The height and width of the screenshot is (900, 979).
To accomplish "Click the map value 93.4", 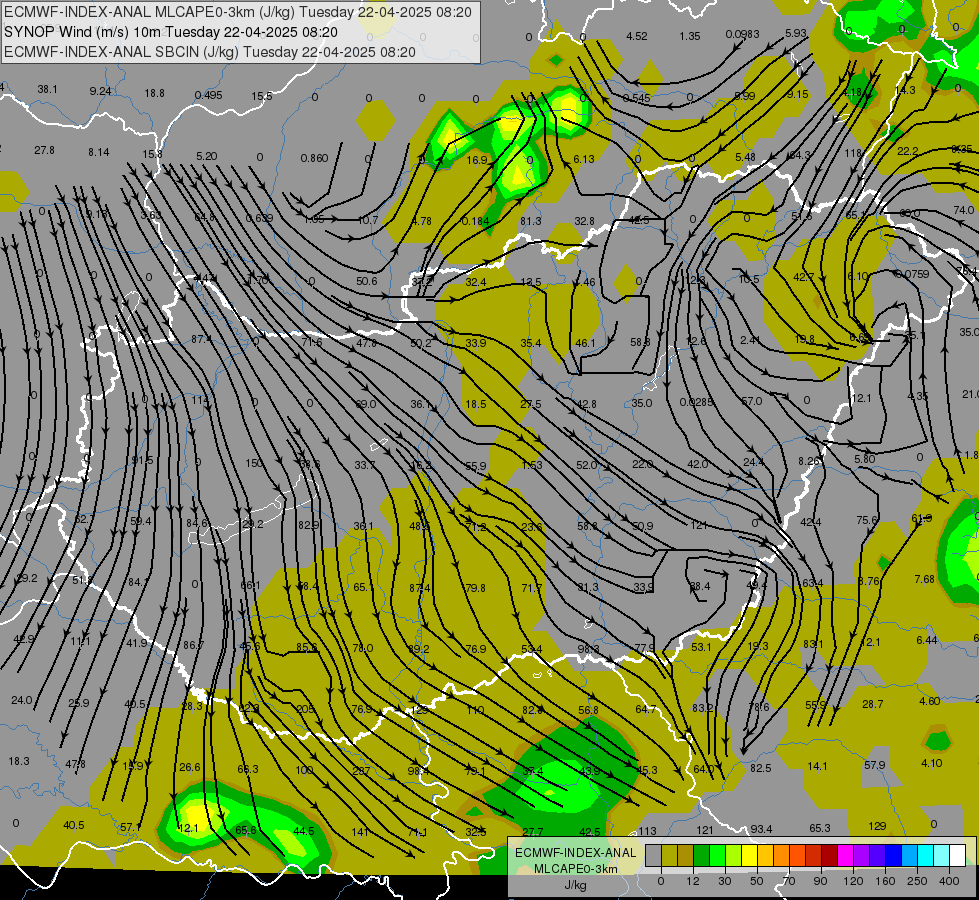I will click(x=761, y=829).
